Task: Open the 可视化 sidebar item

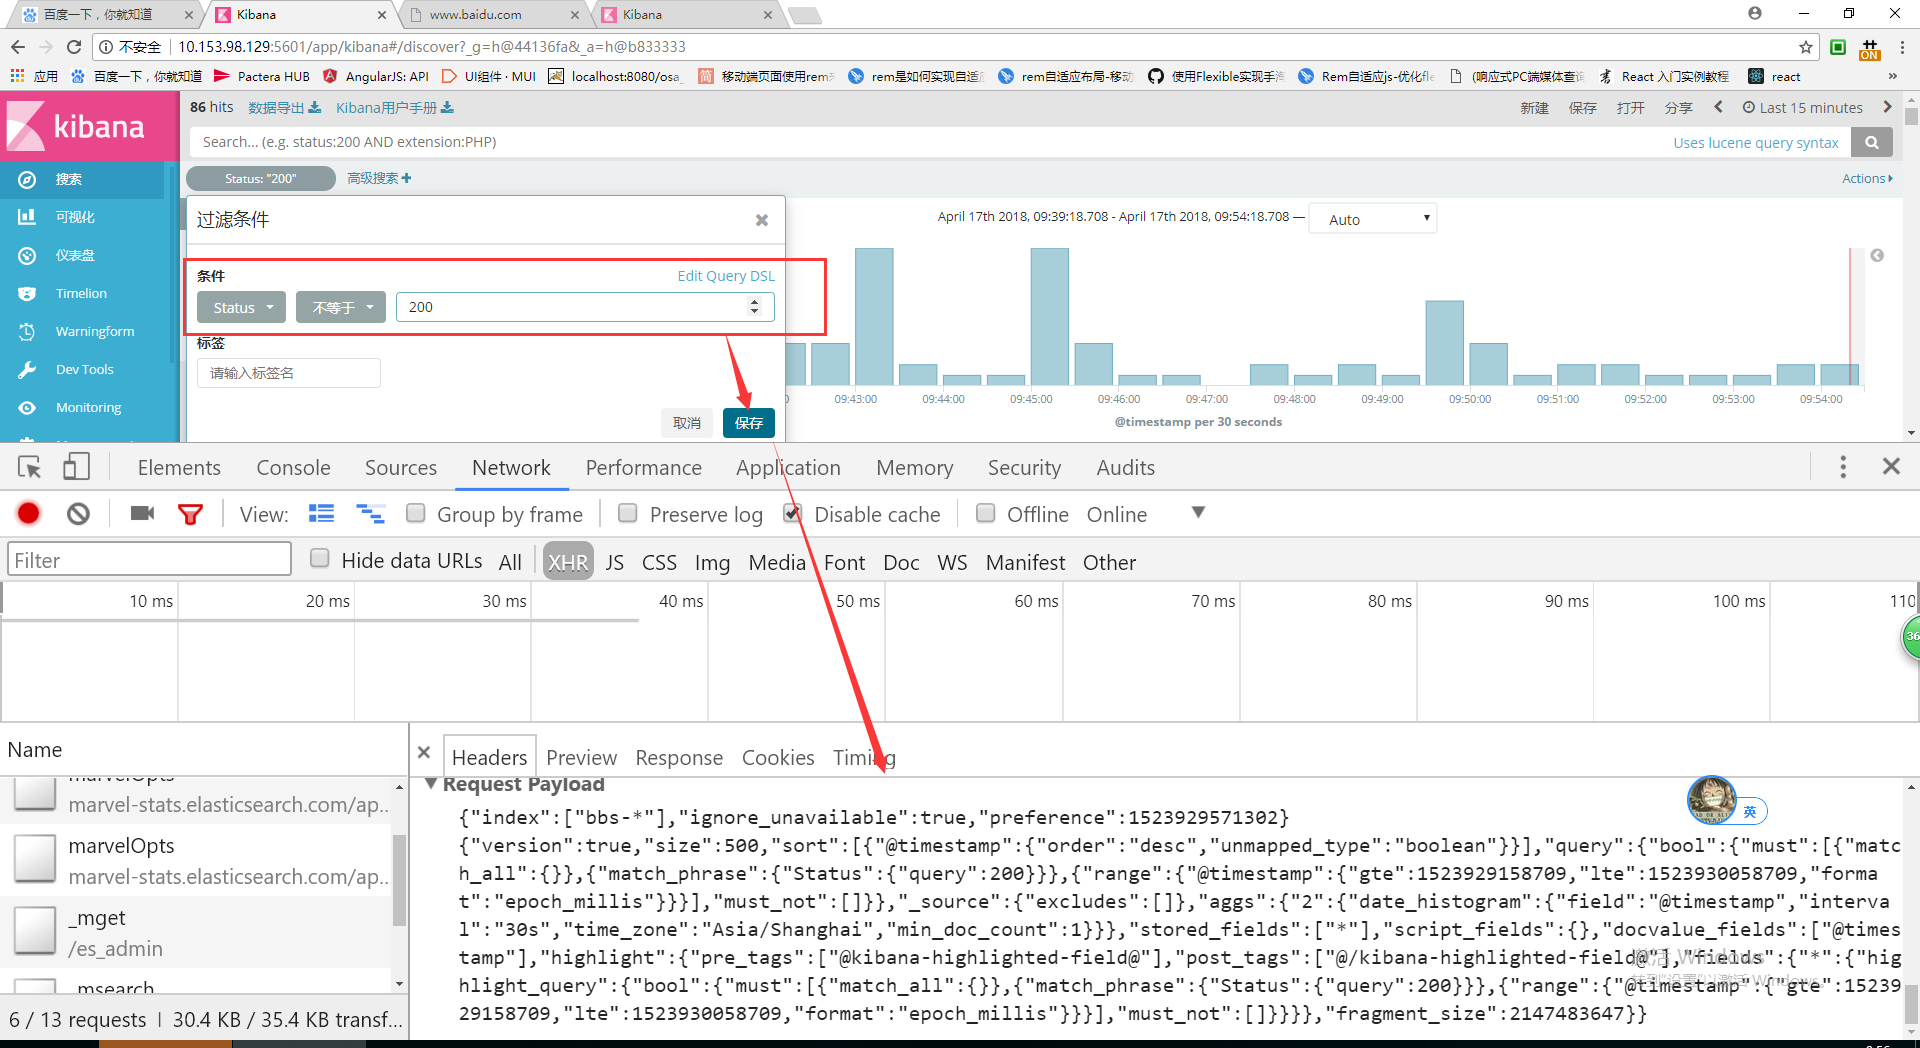Action: coord(75,217)
